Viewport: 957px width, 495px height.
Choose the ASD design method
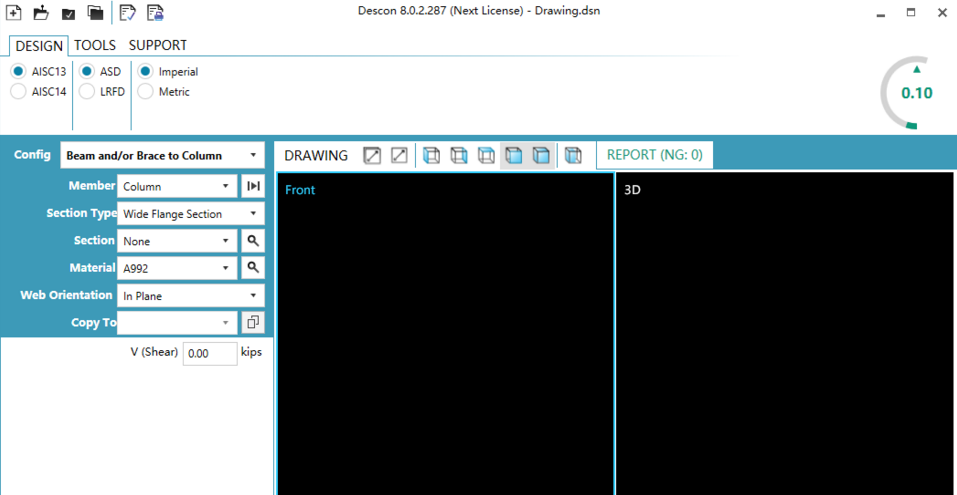(x=87, y=71)
